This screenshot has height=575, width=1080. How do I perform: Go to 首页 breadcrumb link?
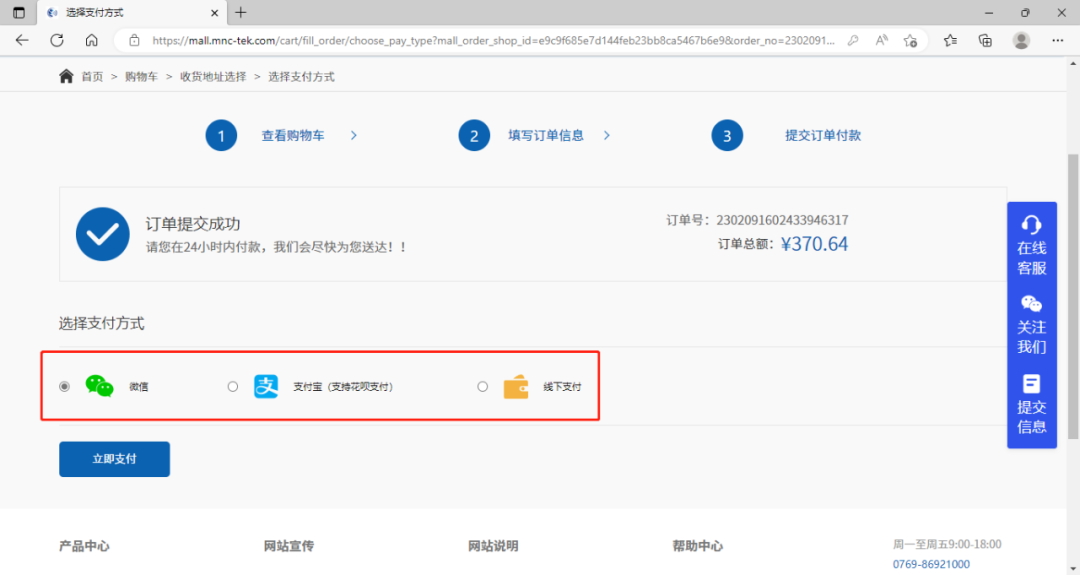pos(92,76)
